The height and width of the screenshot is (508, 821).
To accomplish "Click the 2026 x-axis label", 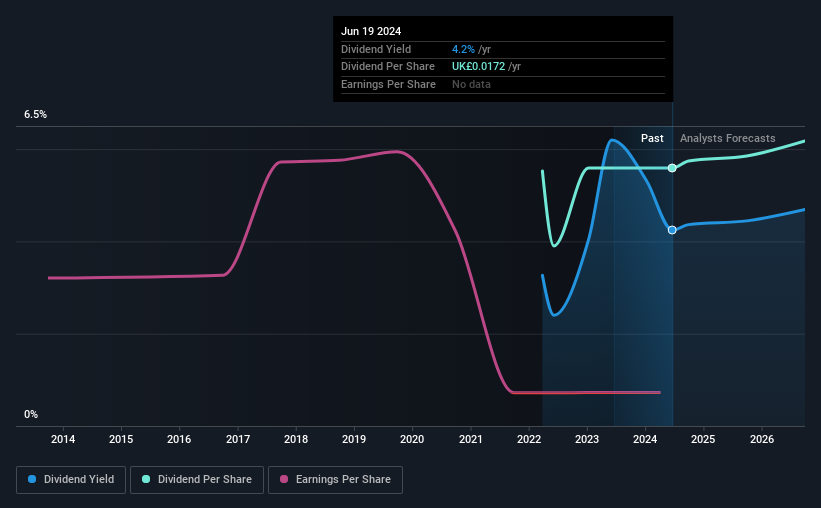I will (762, 439).
